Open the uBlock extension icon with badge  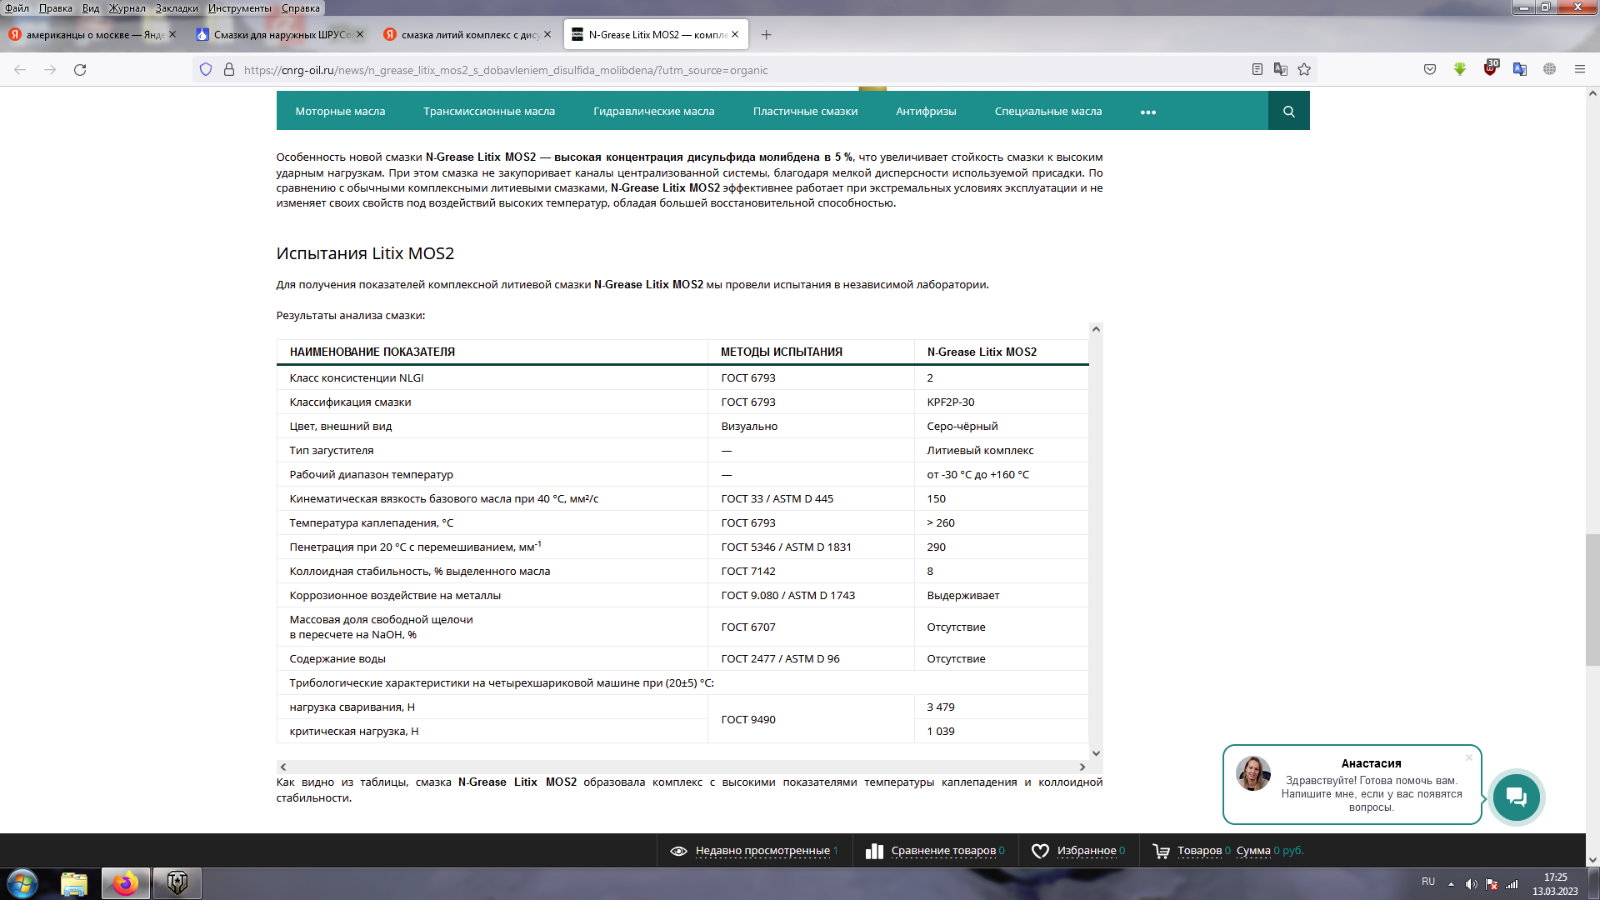pos(1490,68)
